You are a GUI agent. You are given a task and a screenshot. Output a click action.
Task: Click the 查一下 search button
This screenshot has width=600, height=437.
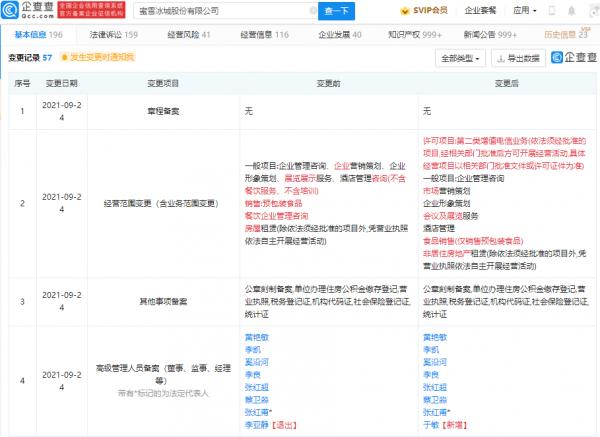click(336, 11)
